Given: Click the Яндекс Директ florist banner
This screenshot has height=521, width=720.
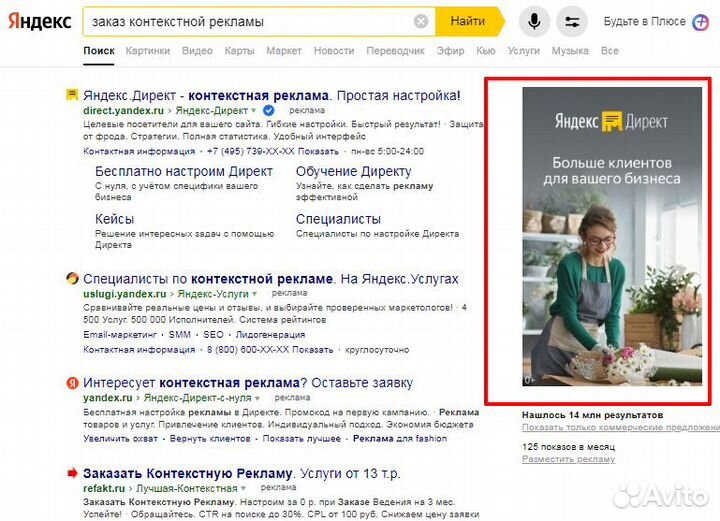Looking at the screenshot, I should [x=612, y=236].
